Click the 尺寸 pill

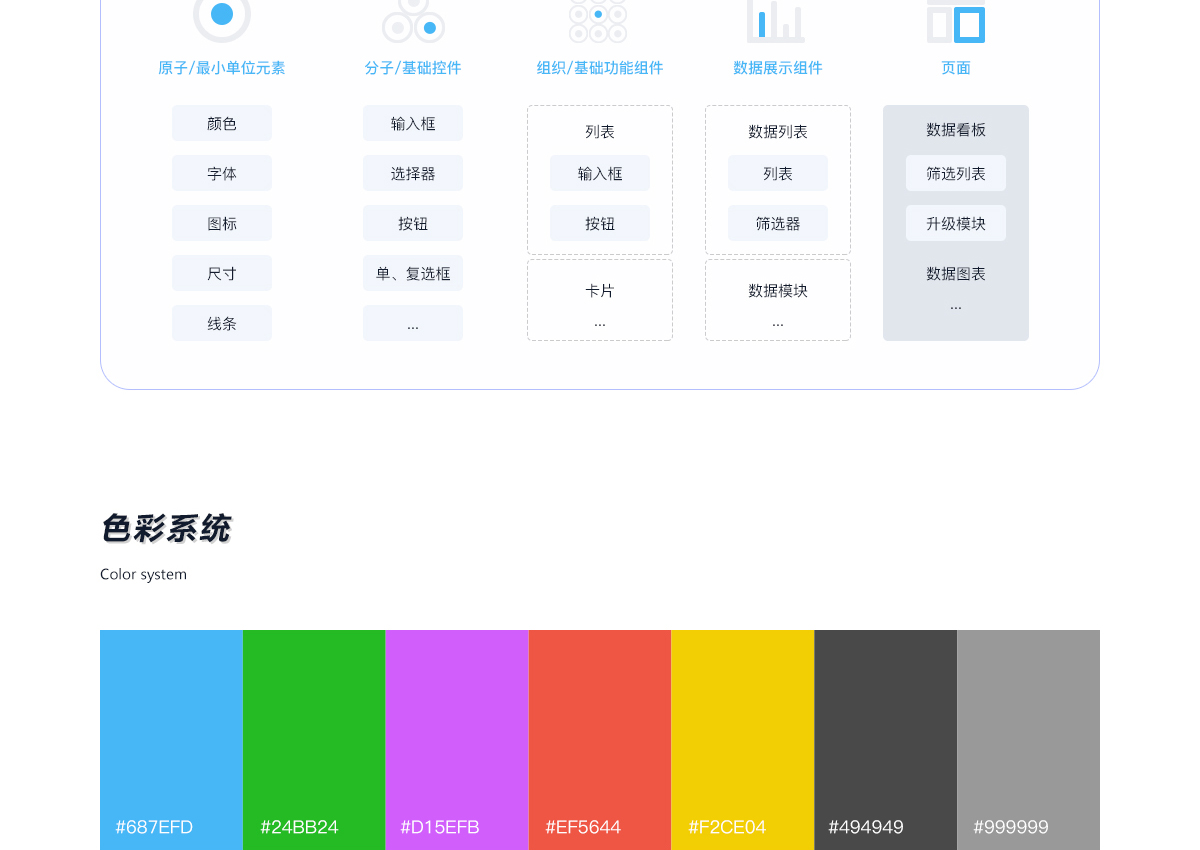coord(222,273)
